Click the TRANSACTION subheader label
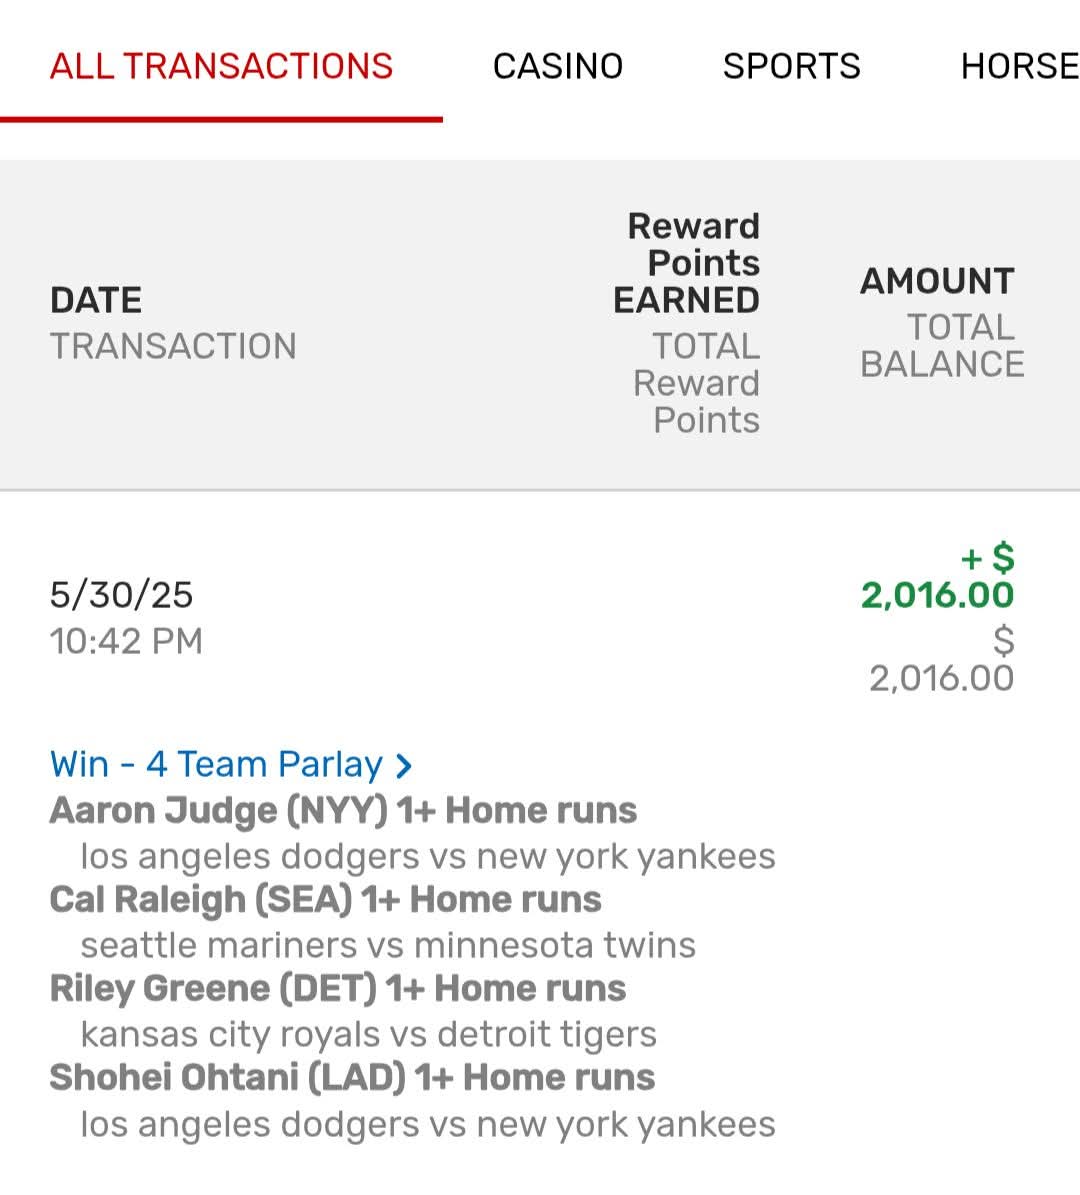This screenshot has height=1195, width=1080. (x=173, y=346)
